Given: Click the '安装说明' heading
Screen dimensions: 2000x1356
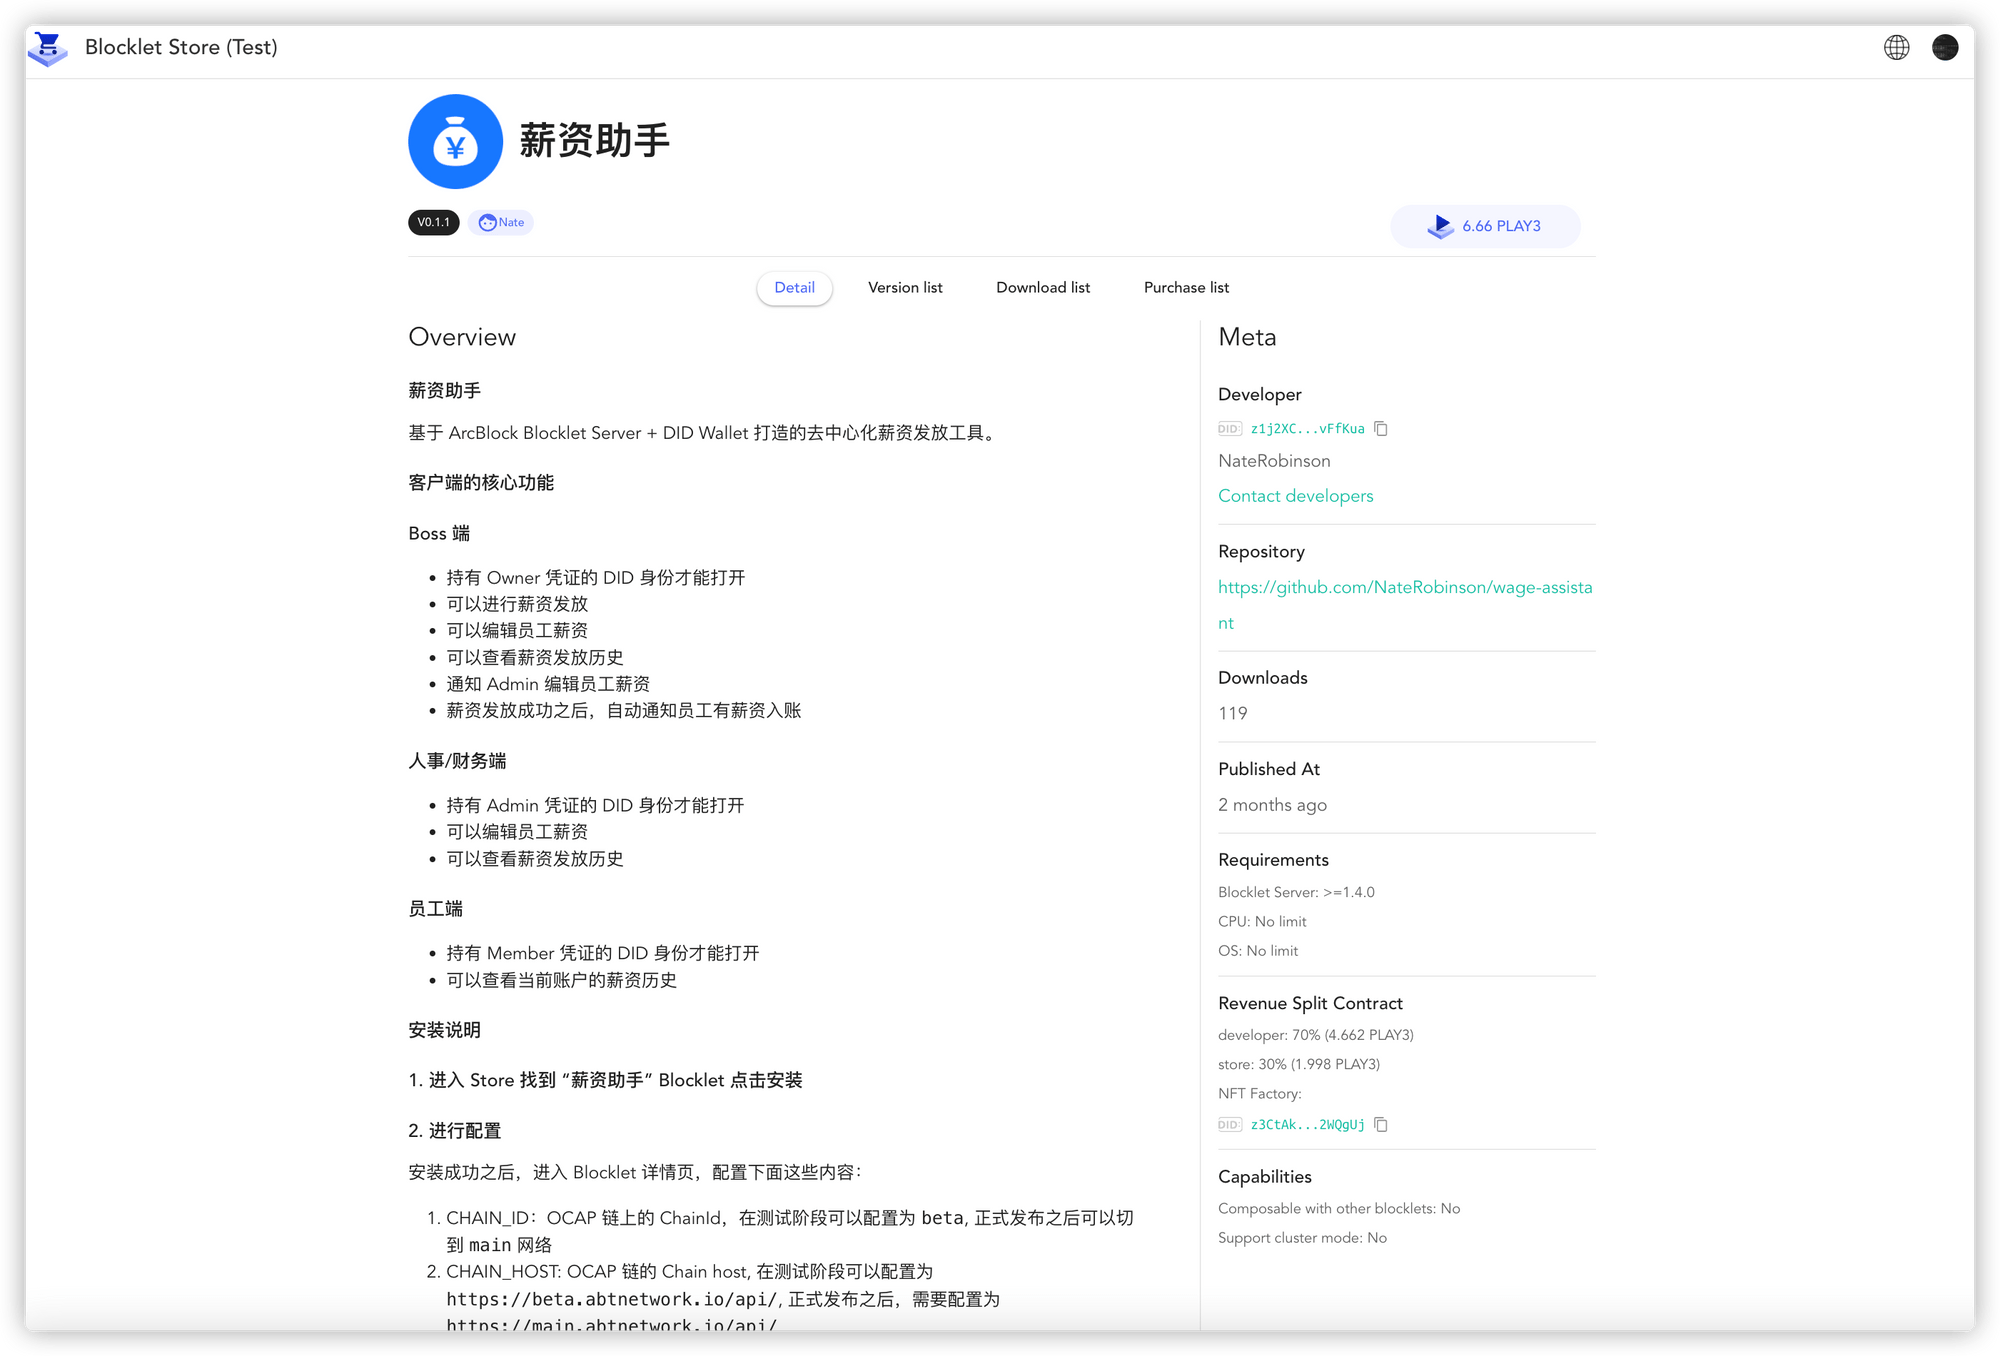Looking at the screenshot, I should point(444,1030).
